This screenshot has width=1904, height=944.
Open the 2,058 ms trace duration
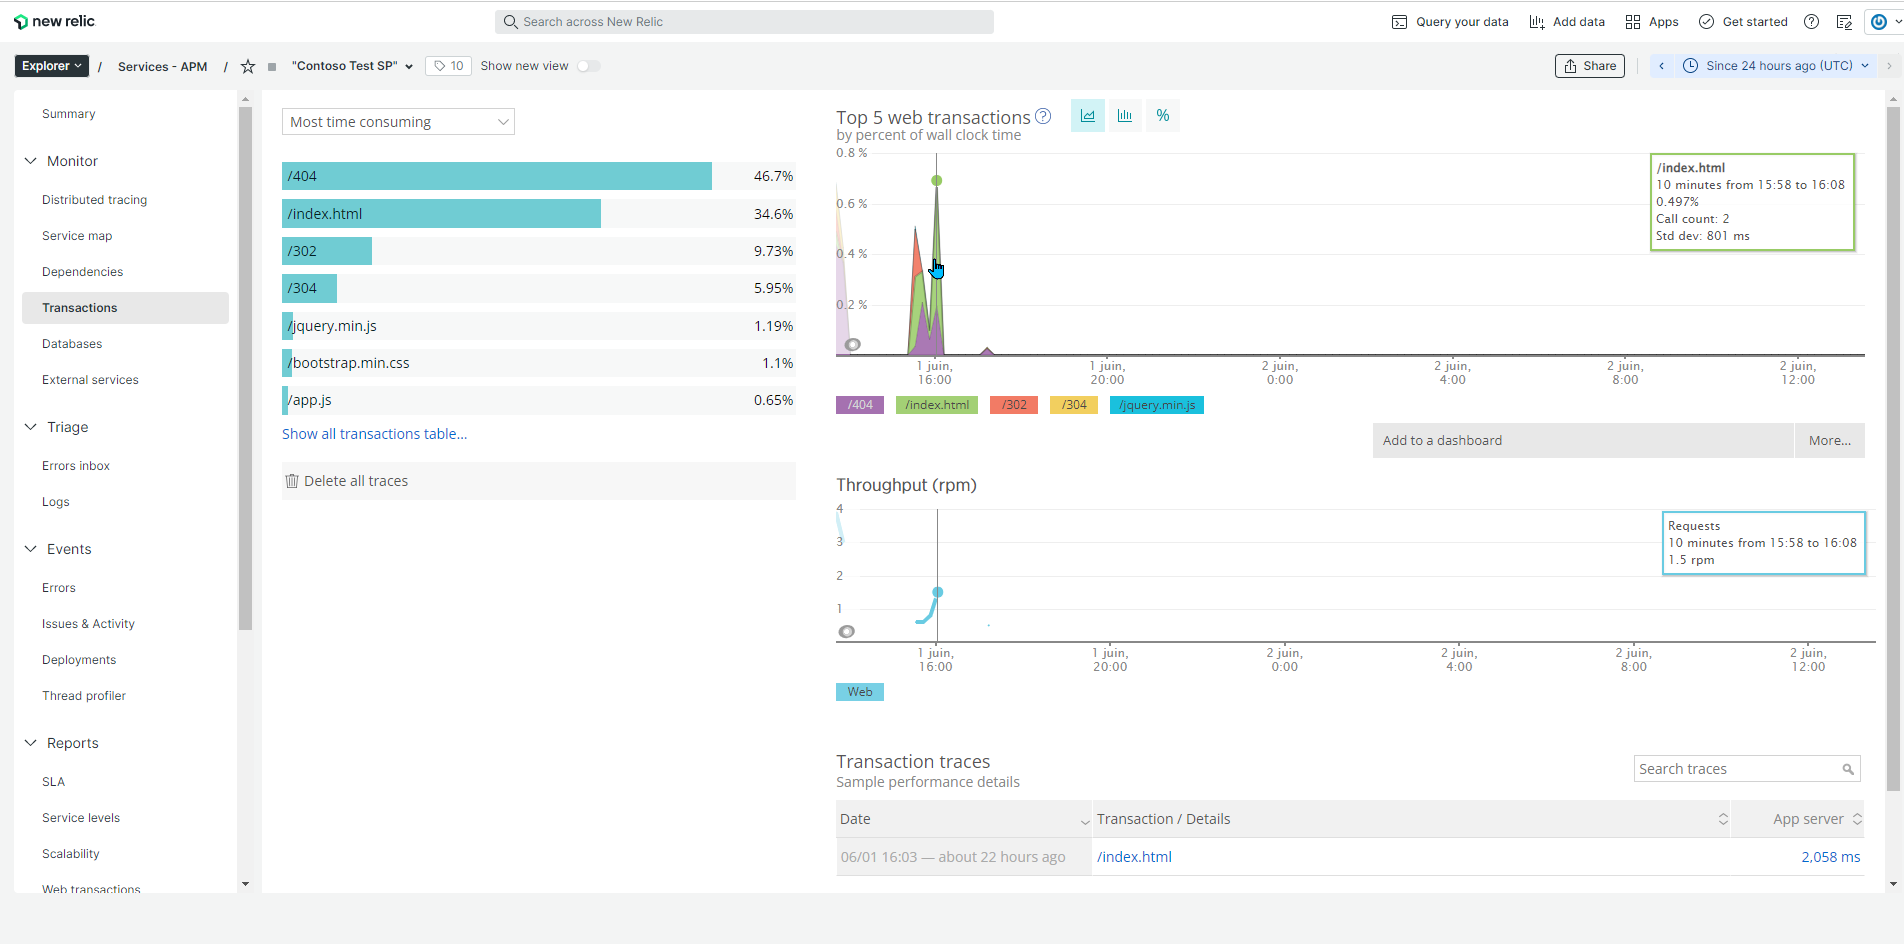[x=1830, y=857]
